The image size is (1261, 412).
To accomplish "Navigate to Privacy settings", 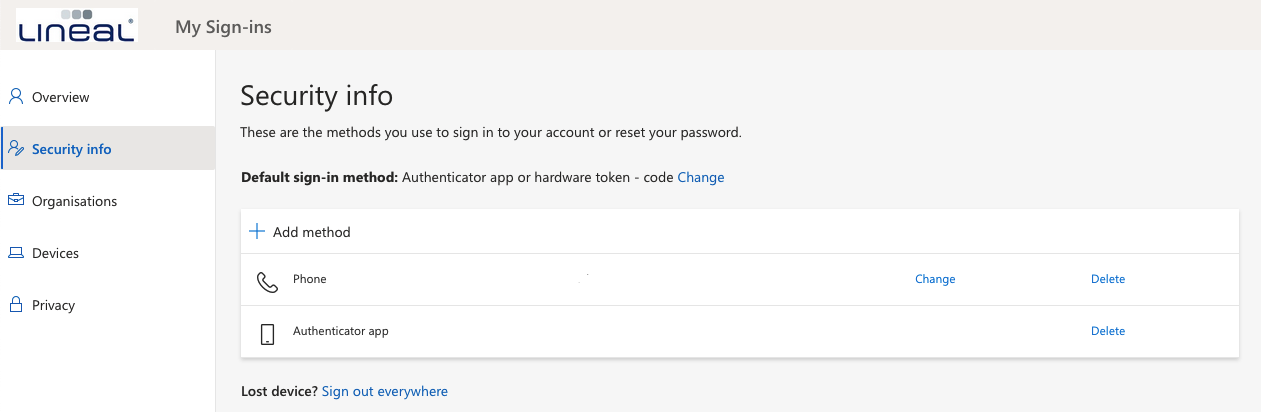I will (x=53, y=305).
